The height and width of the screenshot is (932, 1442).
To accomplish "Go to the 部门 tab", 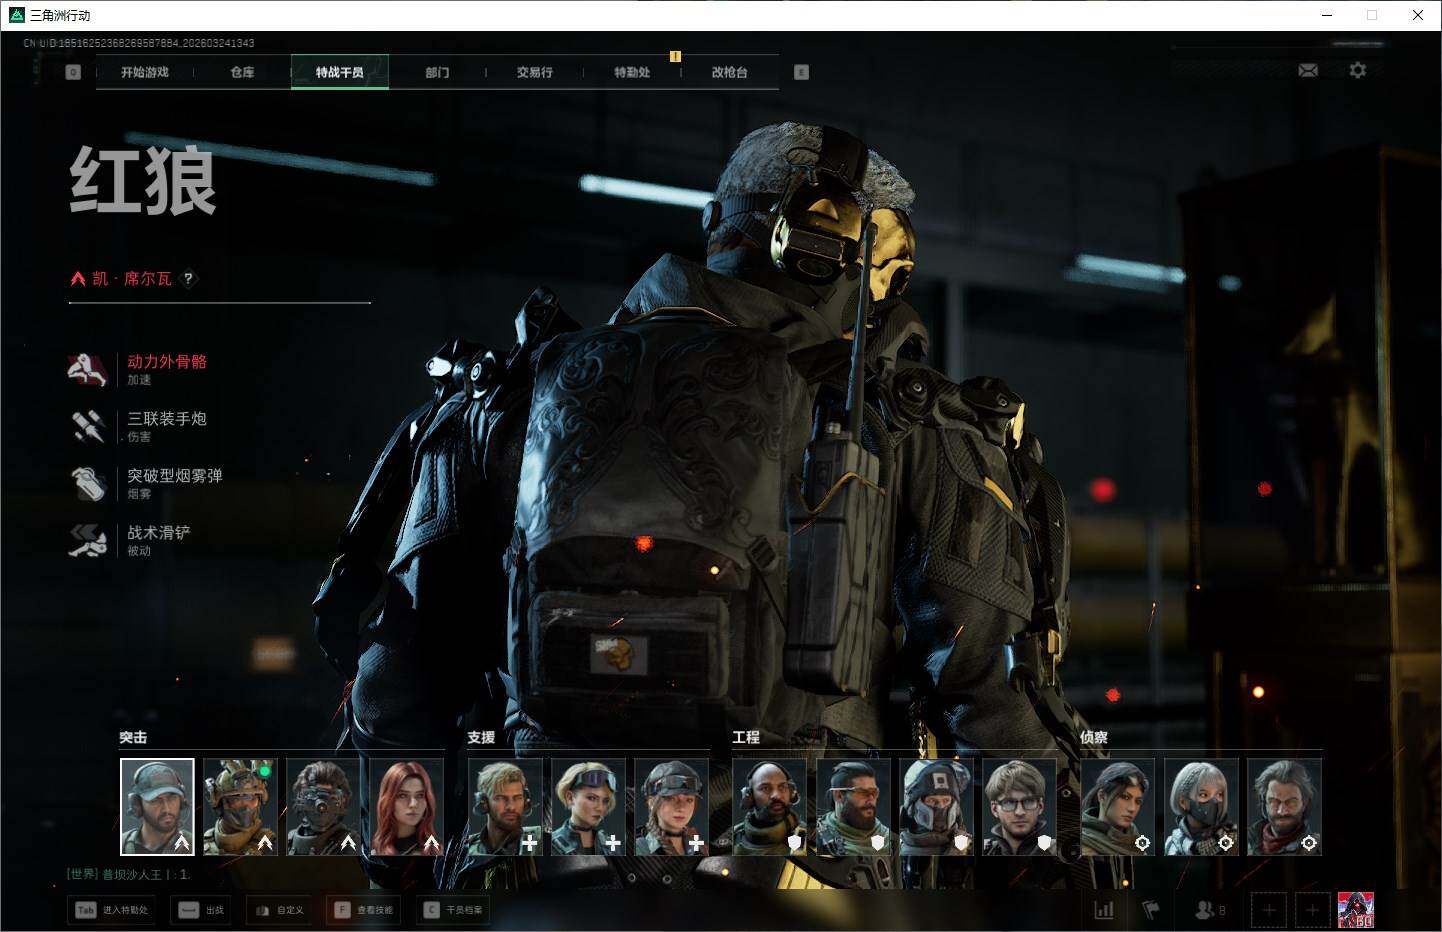I will 437,72.
